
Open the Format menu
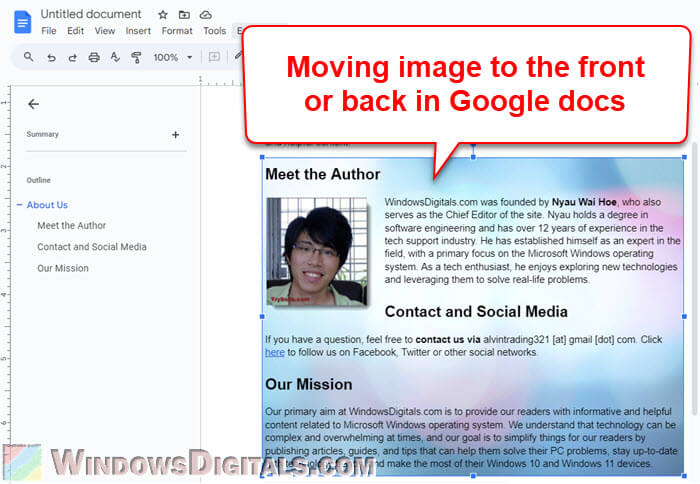click(177, 31)
